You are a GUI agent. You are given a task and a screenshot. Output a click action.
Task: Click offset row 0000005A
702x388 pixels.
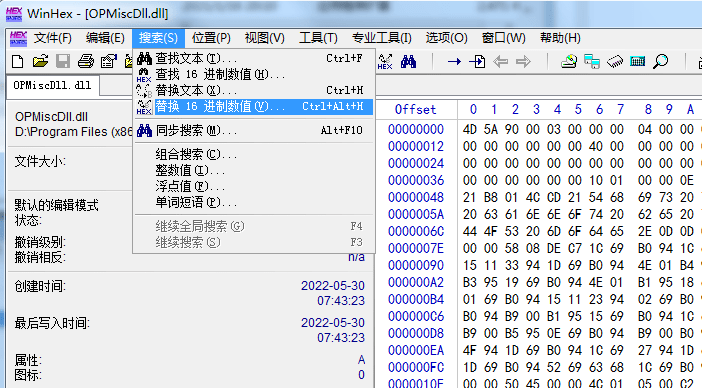[416, 214]
